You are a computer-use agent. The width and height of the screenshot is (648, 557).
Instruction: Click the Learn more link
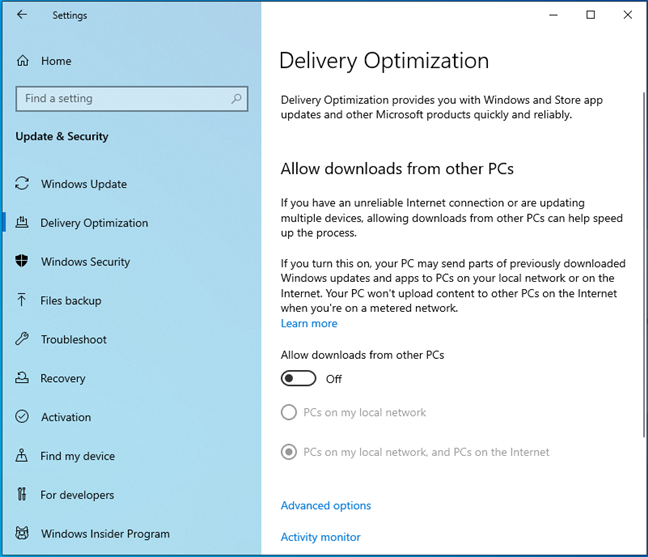(x=309, y=323)
